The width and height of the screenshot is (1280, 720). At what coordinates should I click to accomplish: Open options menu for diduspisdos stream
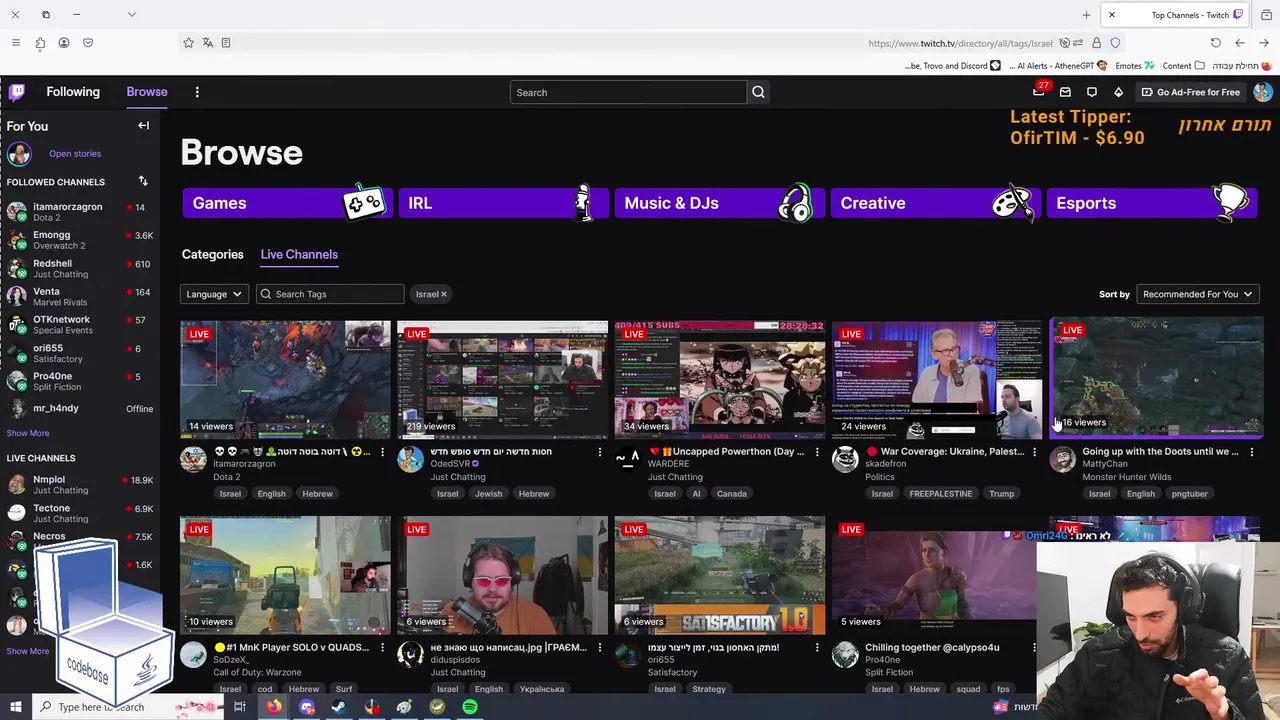[599, 648]
